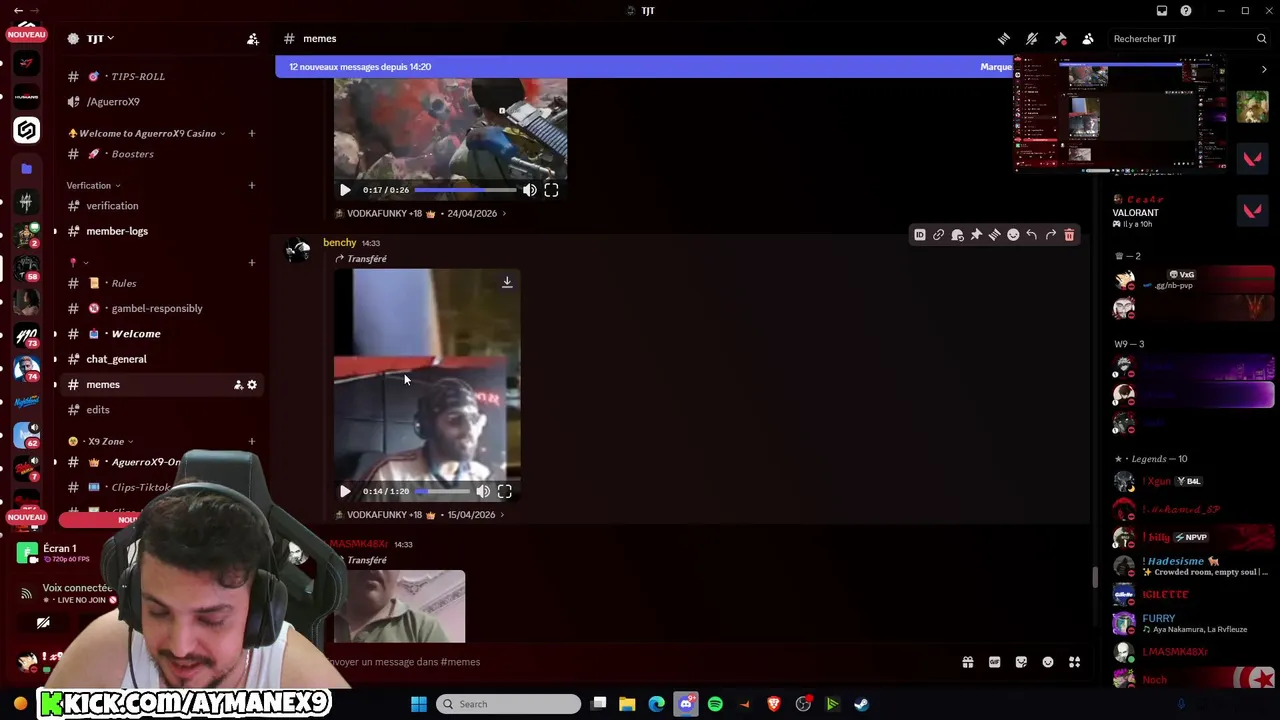Delete benchy's message with trash icon
Viewport: 1280px width, 720px height.
(1069, 235)
